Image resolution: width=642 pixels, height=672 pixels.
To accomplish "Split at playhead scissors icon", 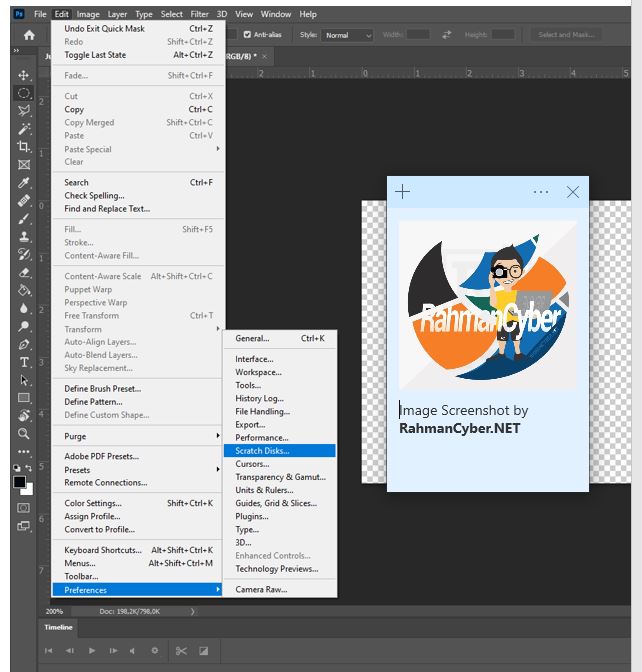I will 181,651.
